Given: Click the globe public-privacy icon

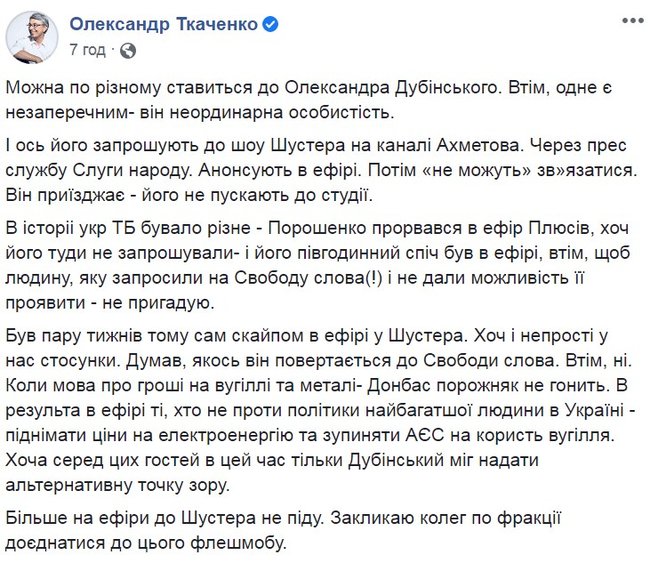Looking at the screenshot, I should click(x=129, y=49).
